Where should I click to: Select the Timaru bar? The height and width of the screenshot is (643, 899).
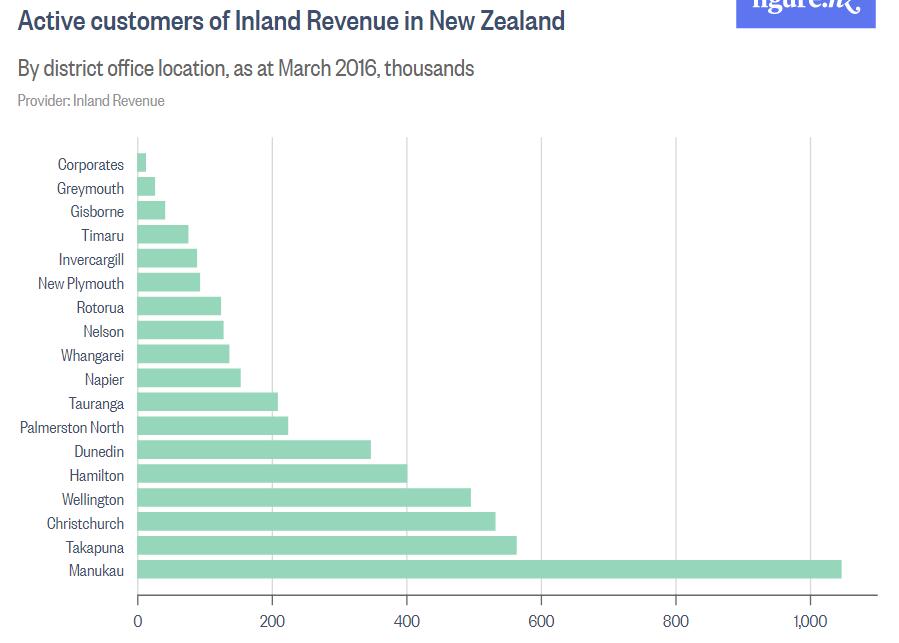163,234
